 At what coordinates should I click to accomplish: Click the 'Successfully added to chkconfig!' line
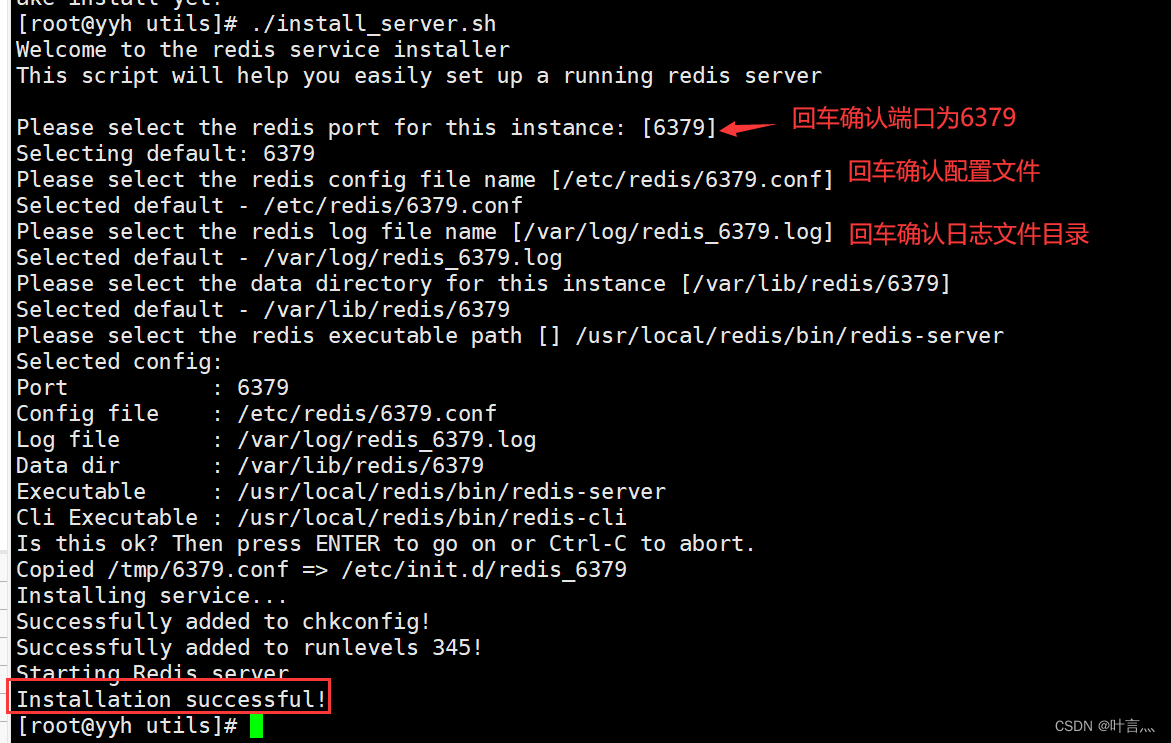[223, 621]
